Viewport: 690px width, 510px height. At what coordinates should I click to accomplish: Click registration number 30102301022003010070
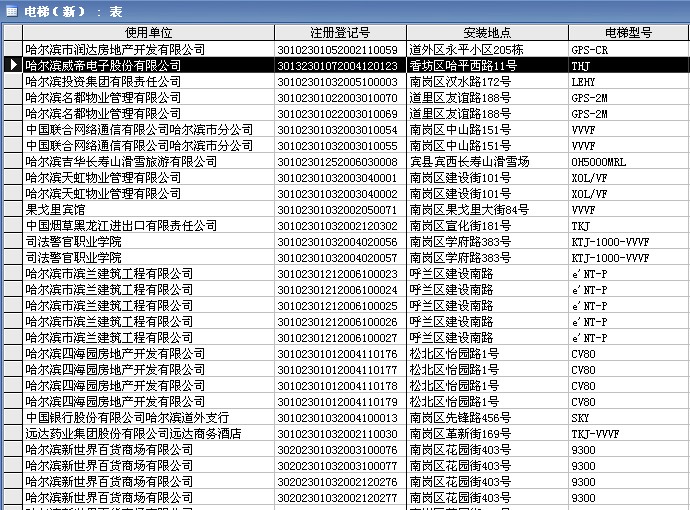pos(340,97)
